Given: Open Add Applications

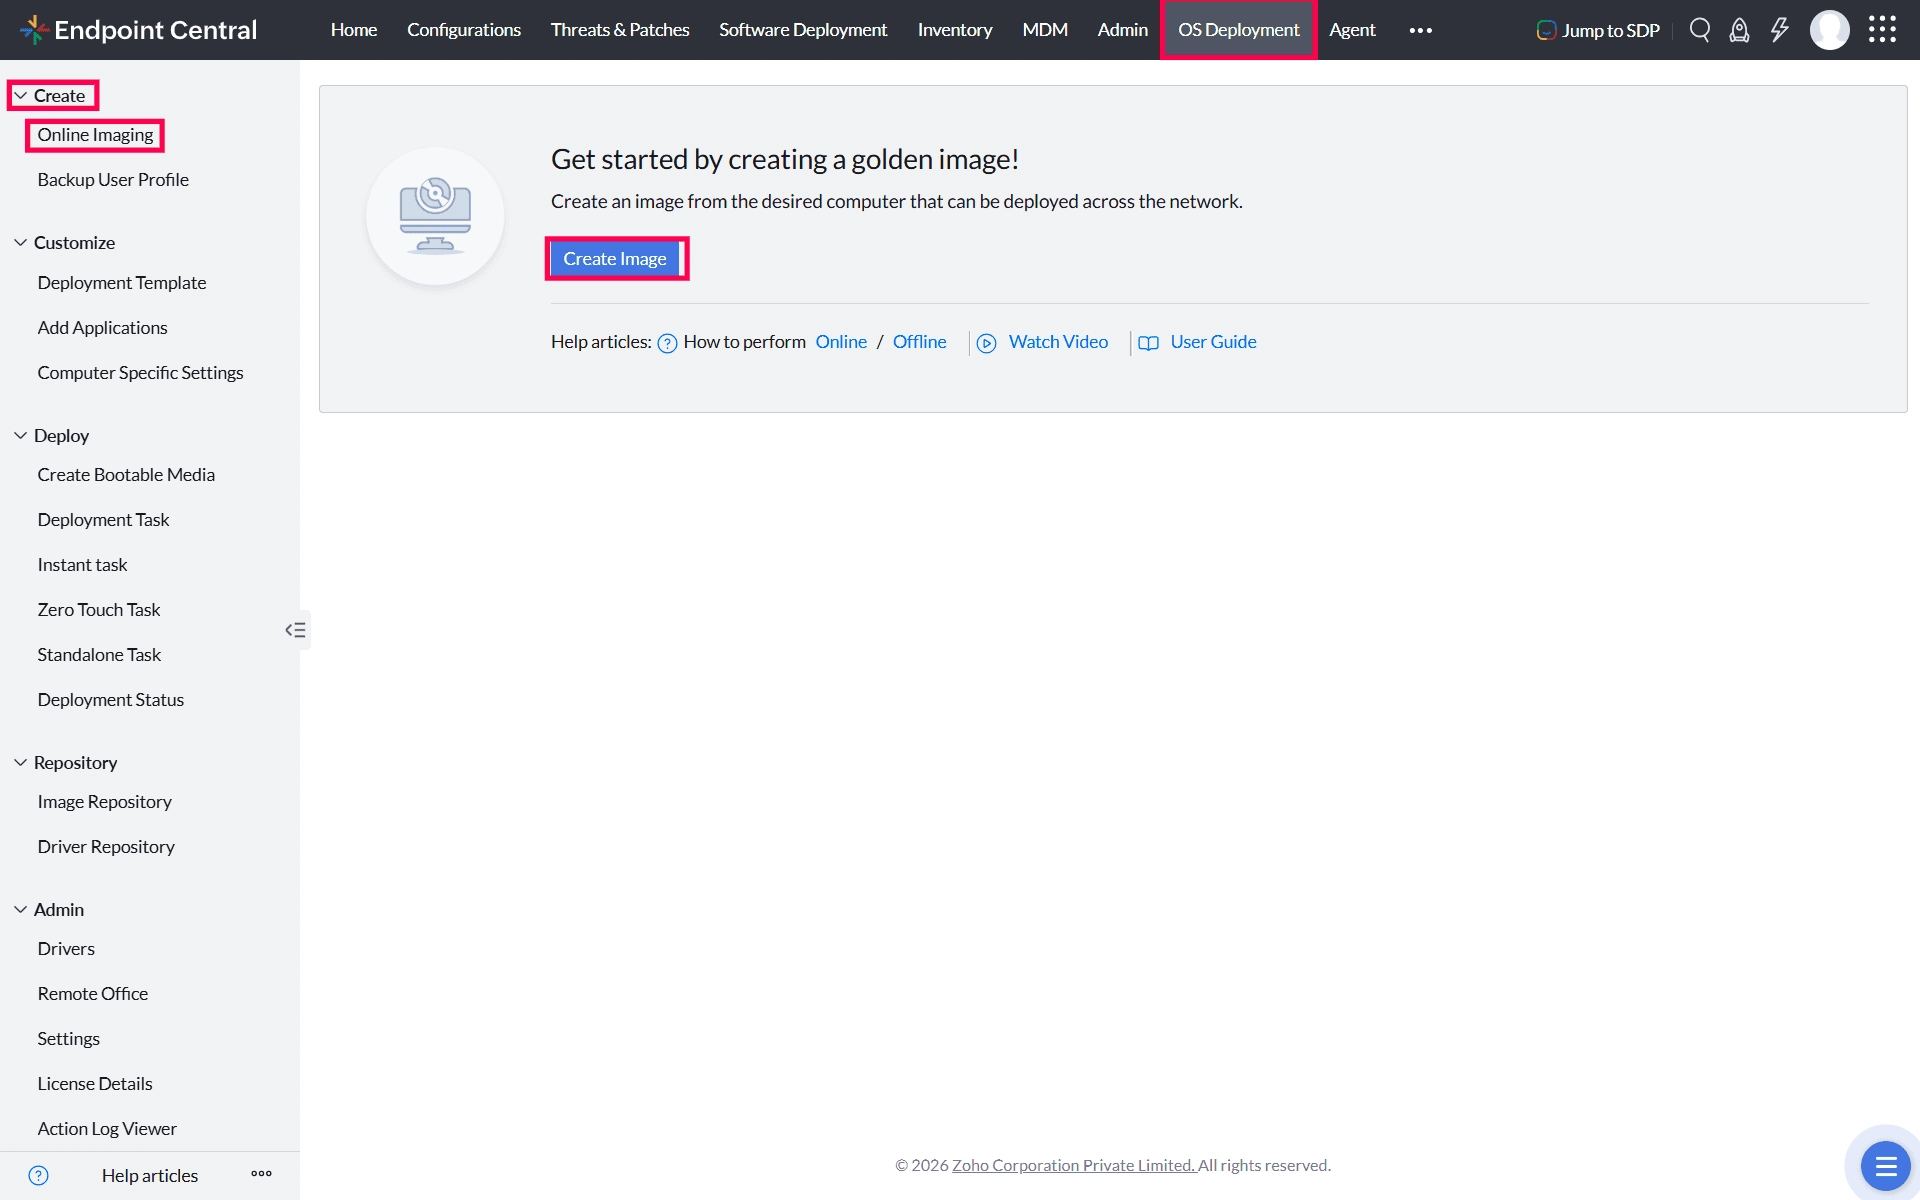Looking at the screenshot, I should 102,328.
